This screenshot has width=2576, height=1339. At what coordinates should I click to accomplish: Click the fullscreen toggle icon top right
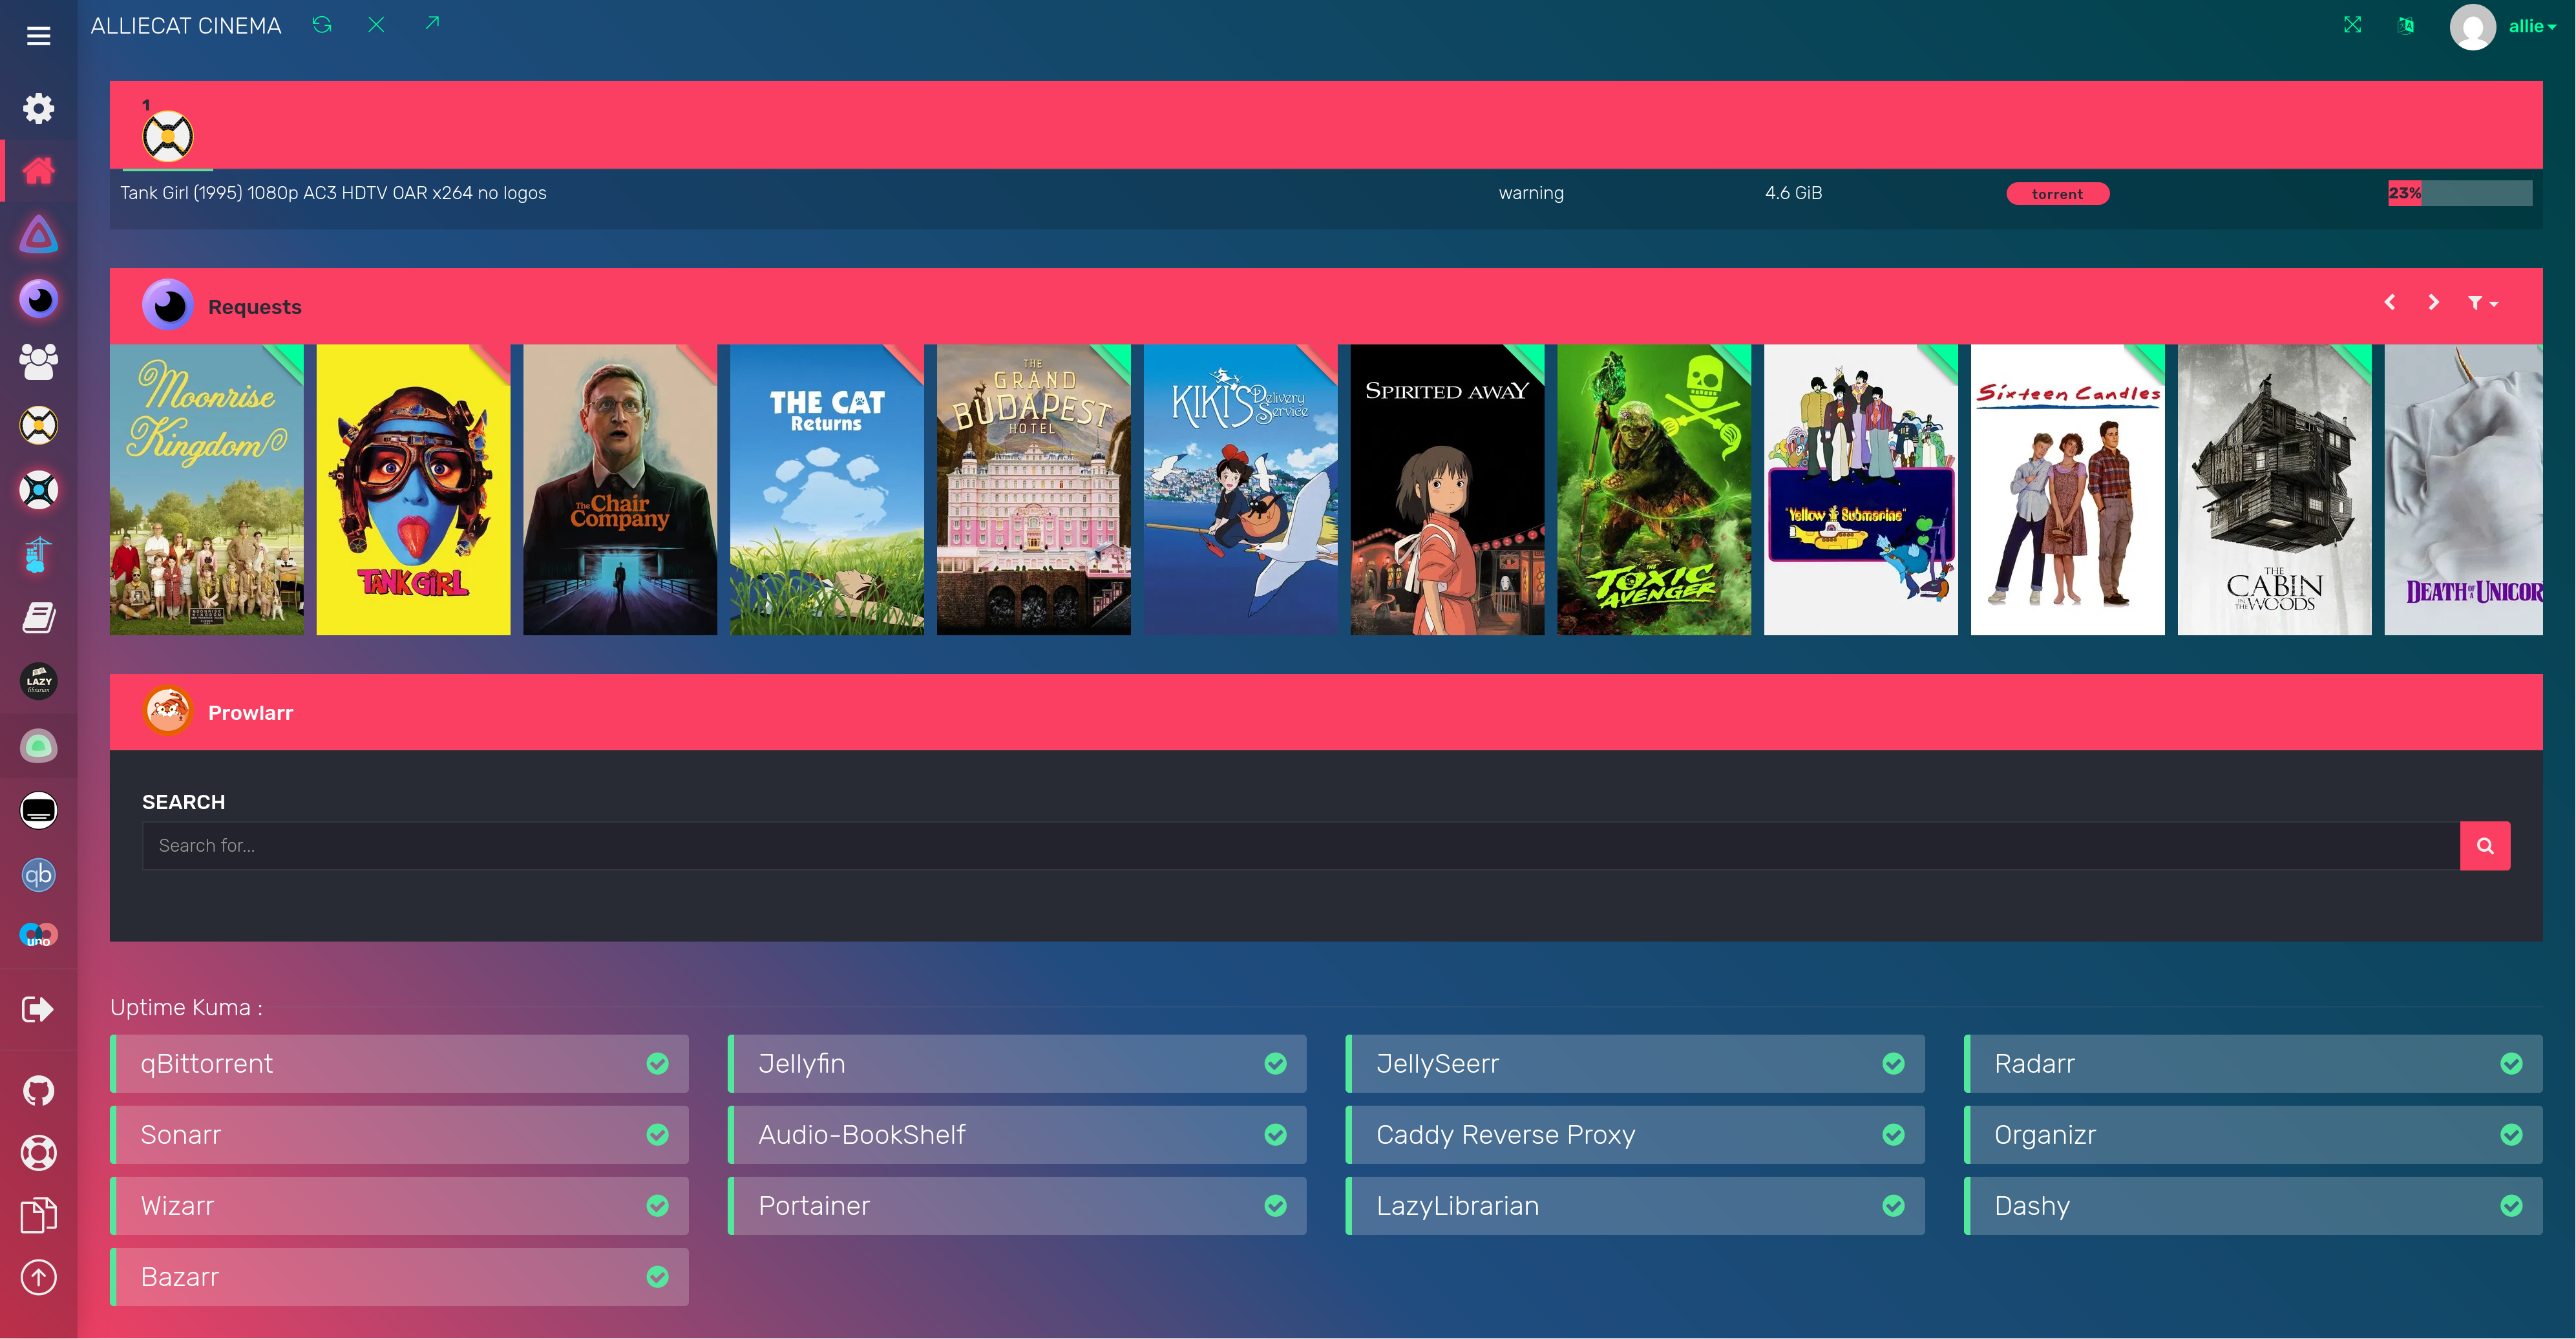(2352, 25)
